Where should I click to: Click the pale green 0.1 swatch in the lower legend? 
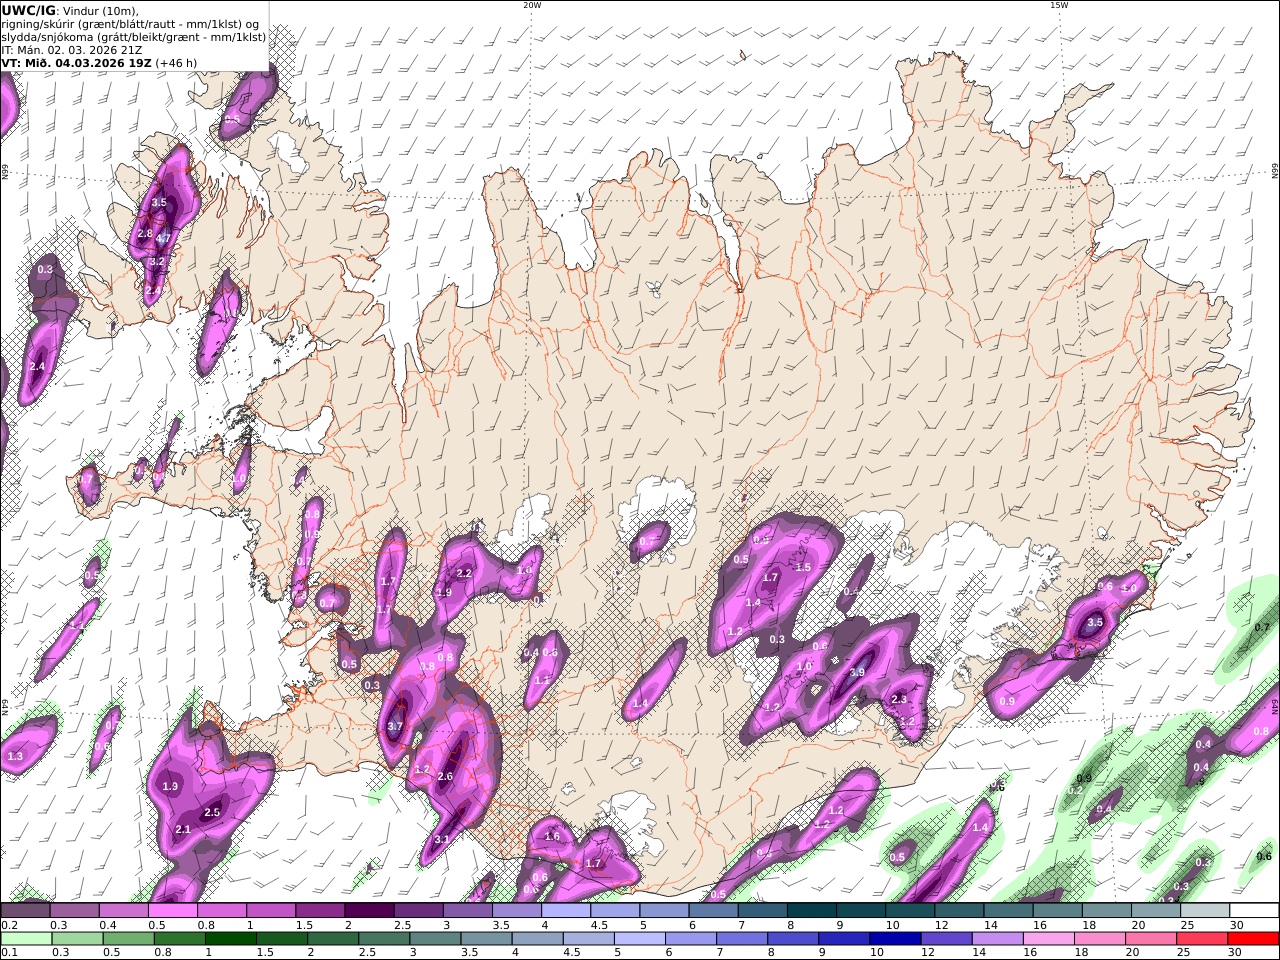(x=26, y=939)
